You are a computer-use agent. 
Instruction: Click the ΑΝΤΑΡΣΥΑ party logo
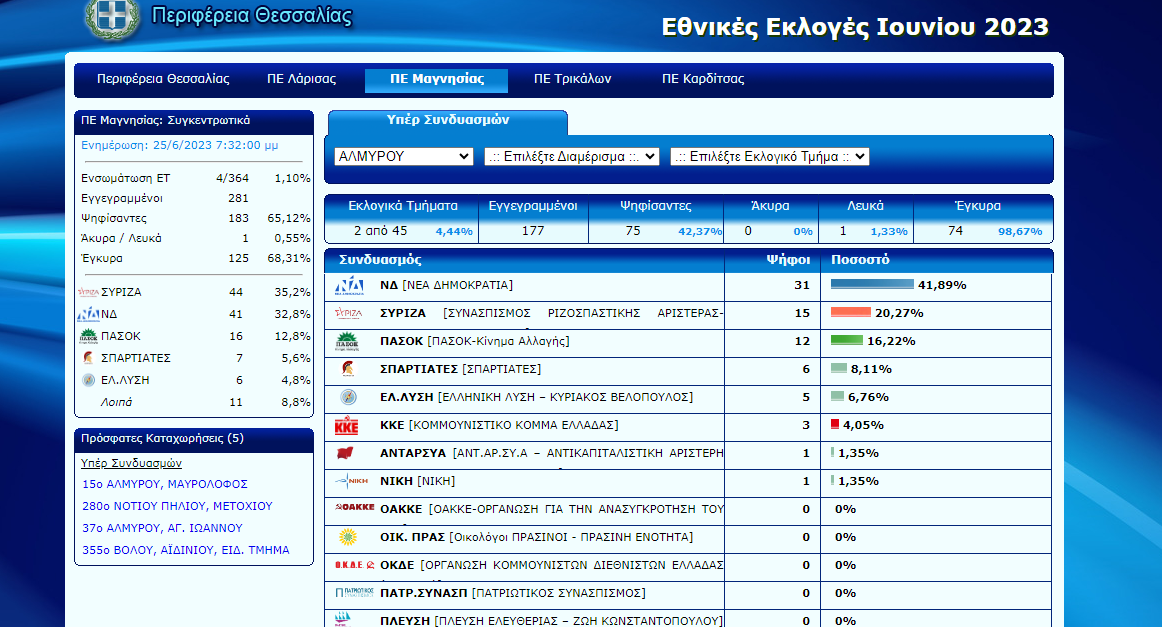[346, 454]
